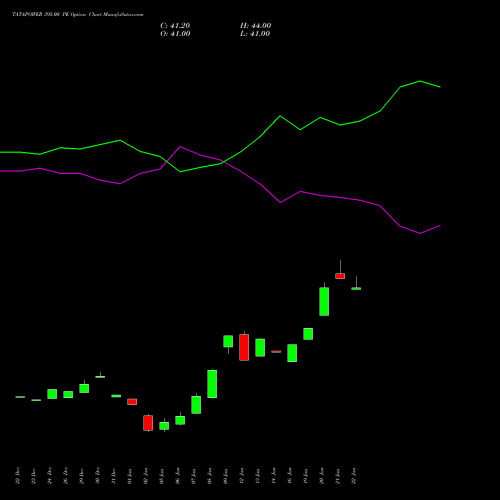This screenshot has height=500, width=500.
Task: Click the green candlestick for 09 Jan
Action: [x=228, y=341]
